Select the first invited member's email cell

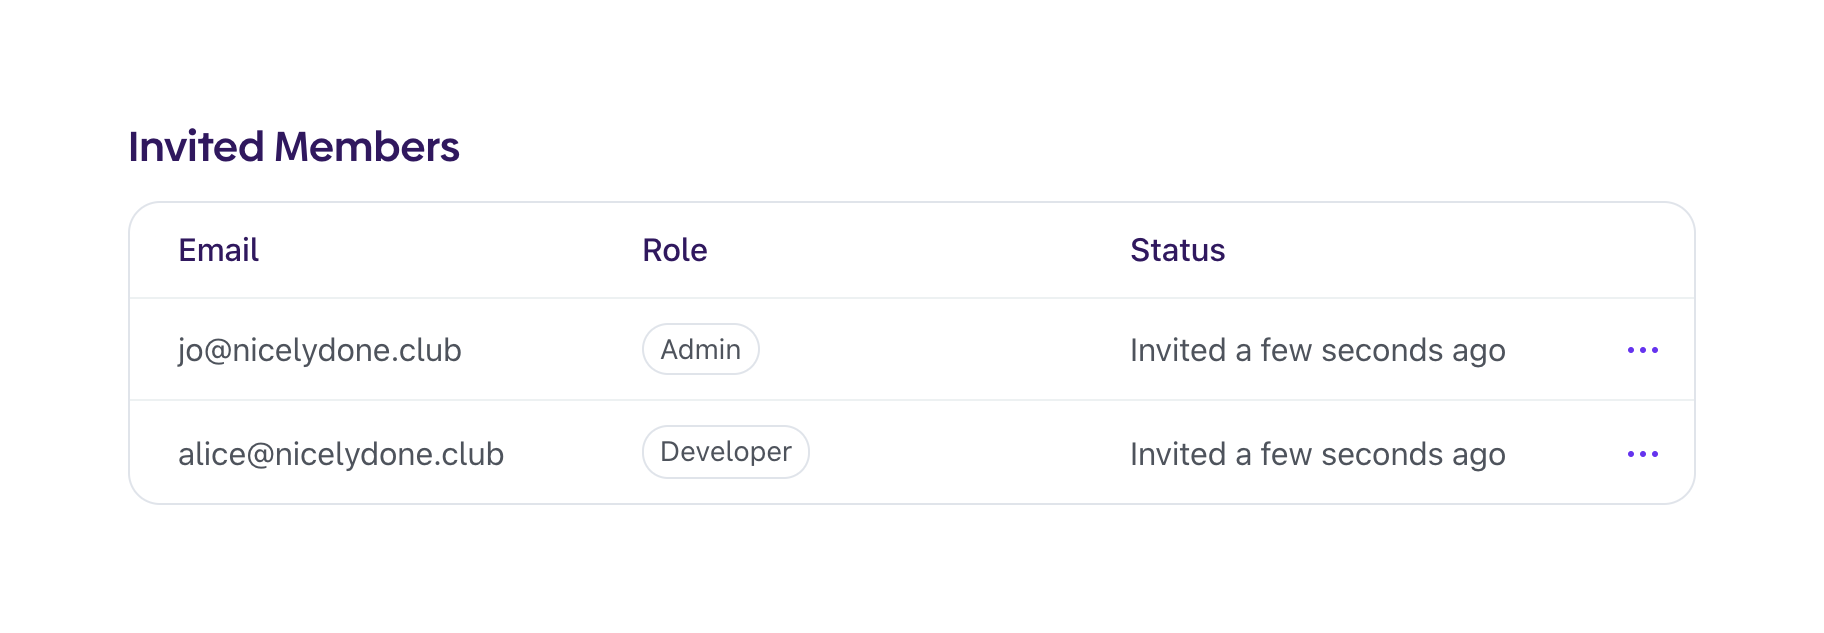click(320, 350)
